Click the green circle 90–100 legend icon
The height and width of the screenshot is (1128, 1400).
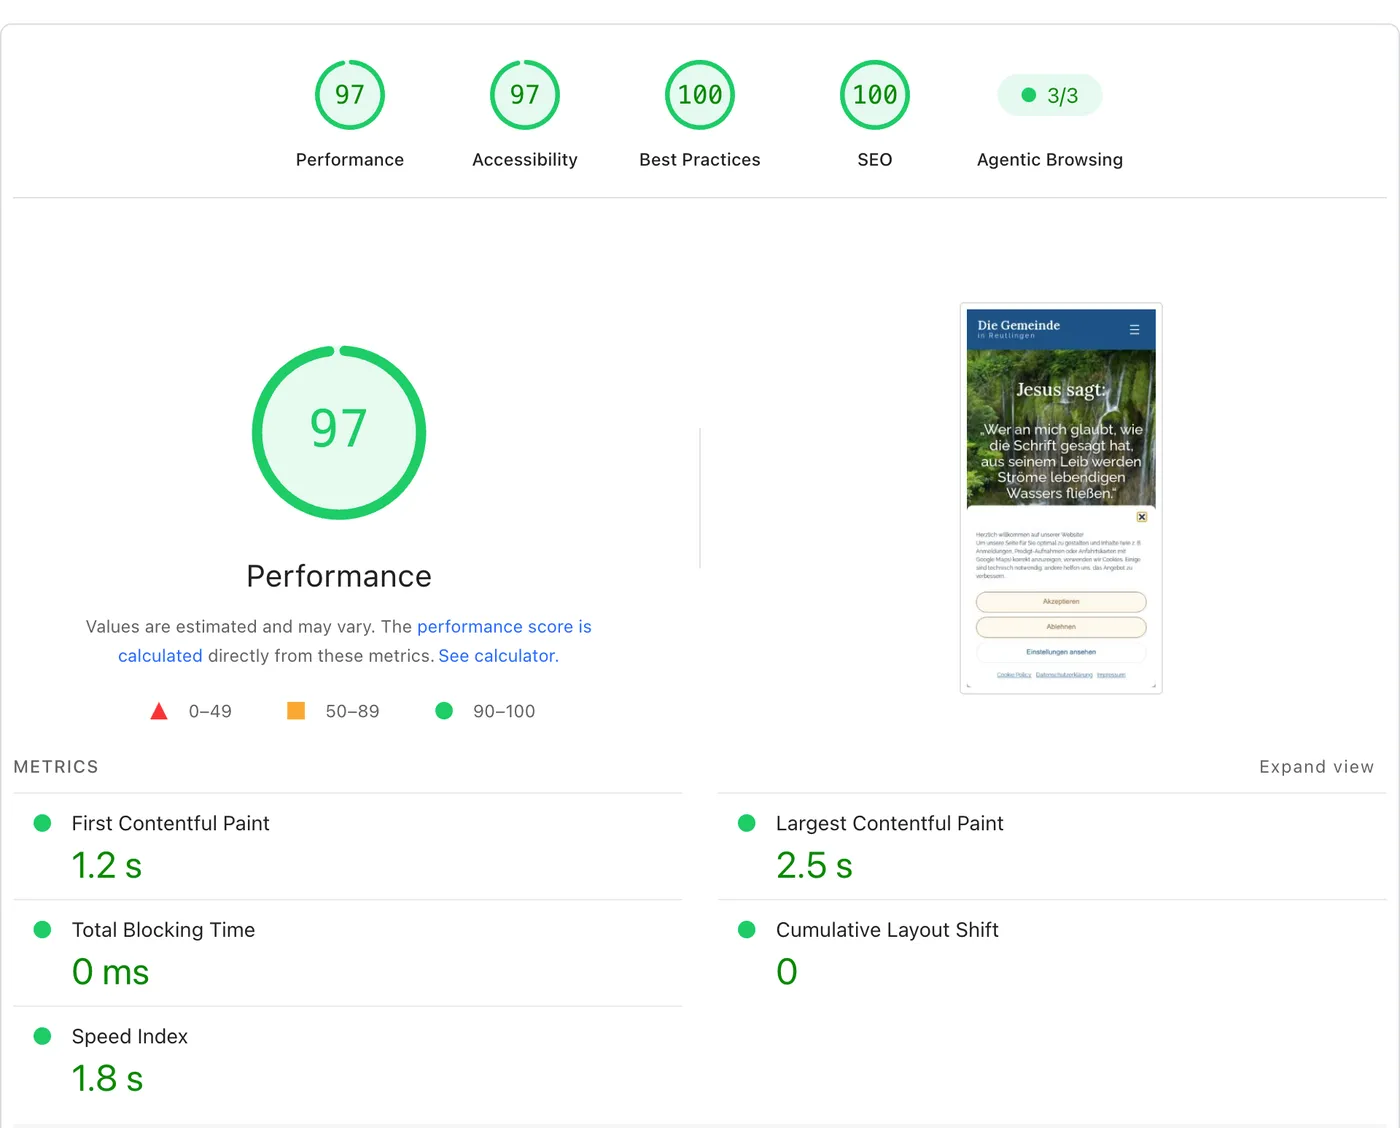444,711
